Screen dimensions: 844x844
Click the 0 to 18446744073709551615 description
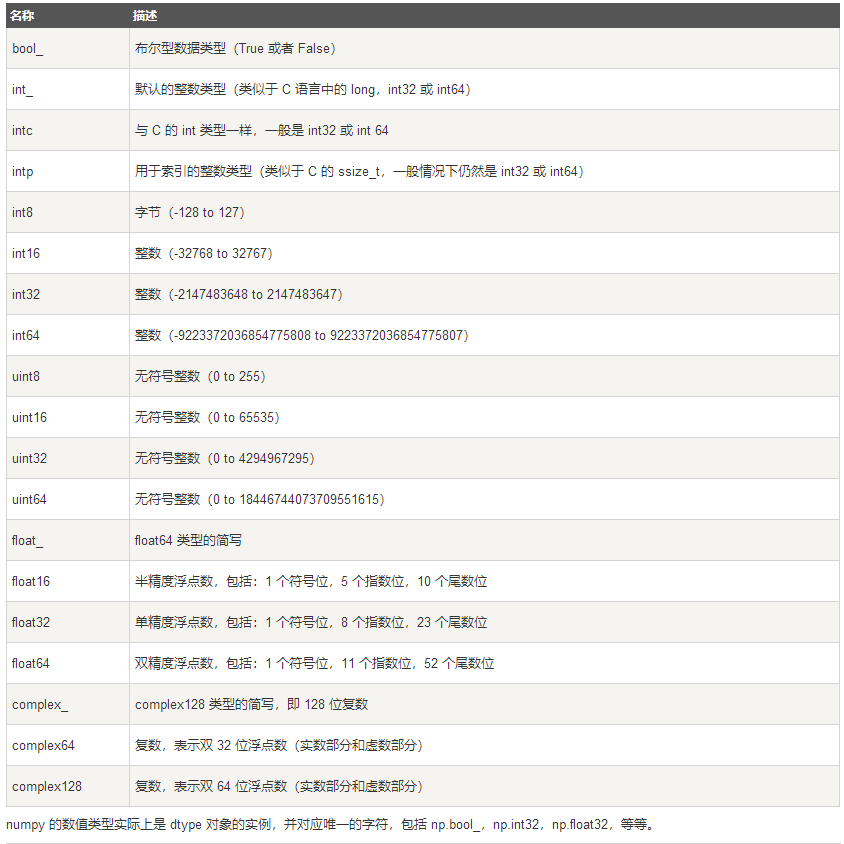pos(260,499)
